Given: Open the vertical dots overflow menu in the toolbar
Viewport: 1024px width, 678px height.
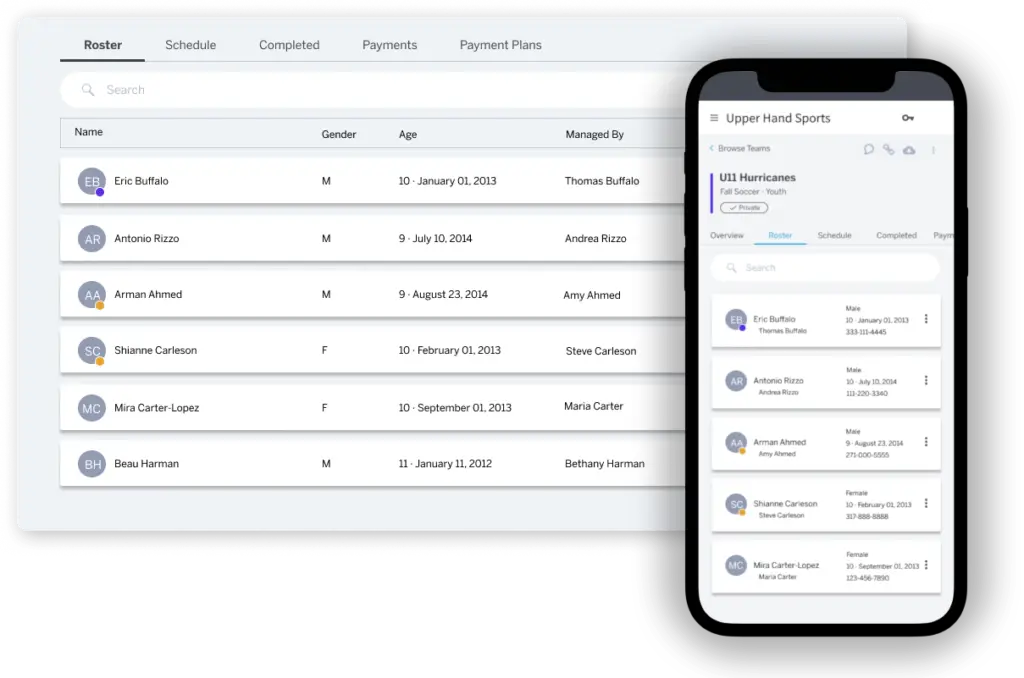Looking at the screenshot, I should [x=933, y=150].
